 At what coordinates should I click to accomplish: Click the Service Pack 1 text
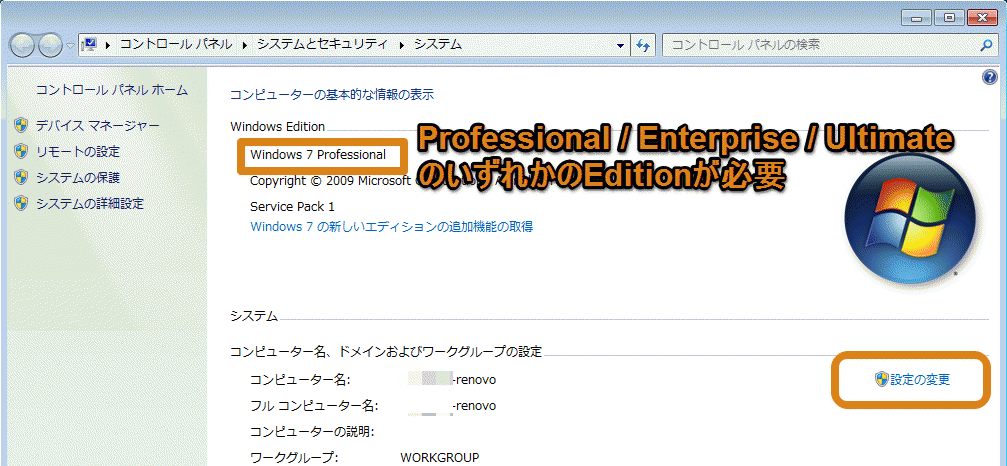click(x=292, y=207)
